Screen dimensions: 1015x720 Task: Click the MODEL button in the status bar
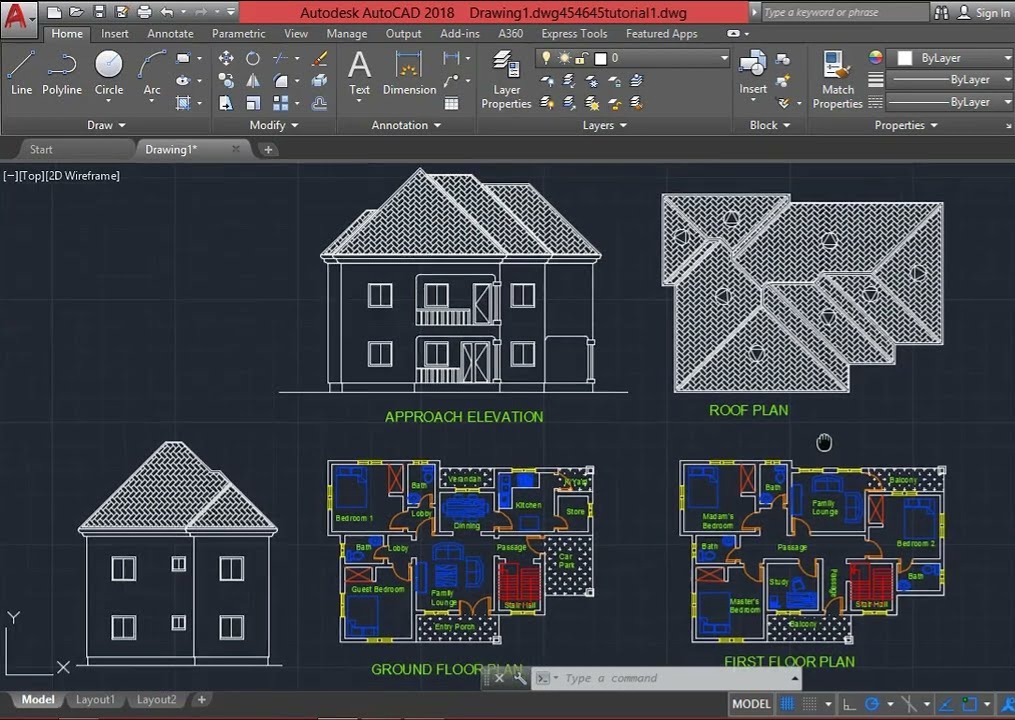point(750,703)
